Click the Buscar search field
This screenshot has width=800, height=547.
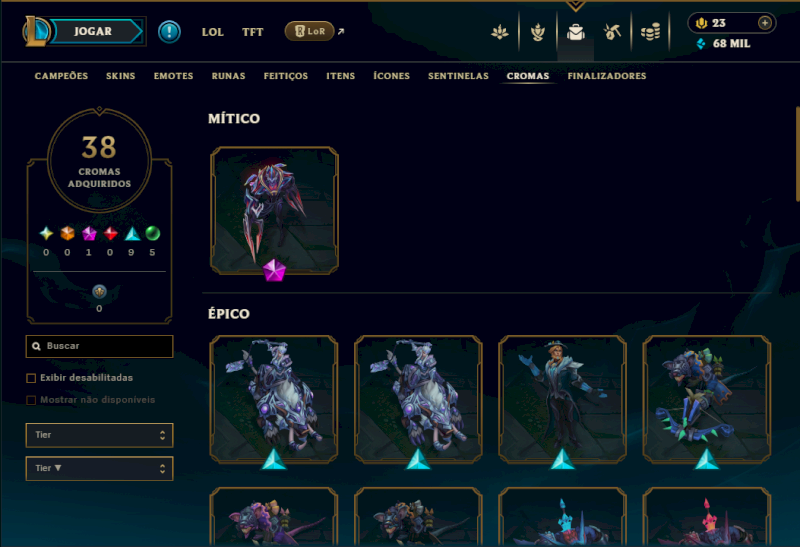(x=99, y=346)
